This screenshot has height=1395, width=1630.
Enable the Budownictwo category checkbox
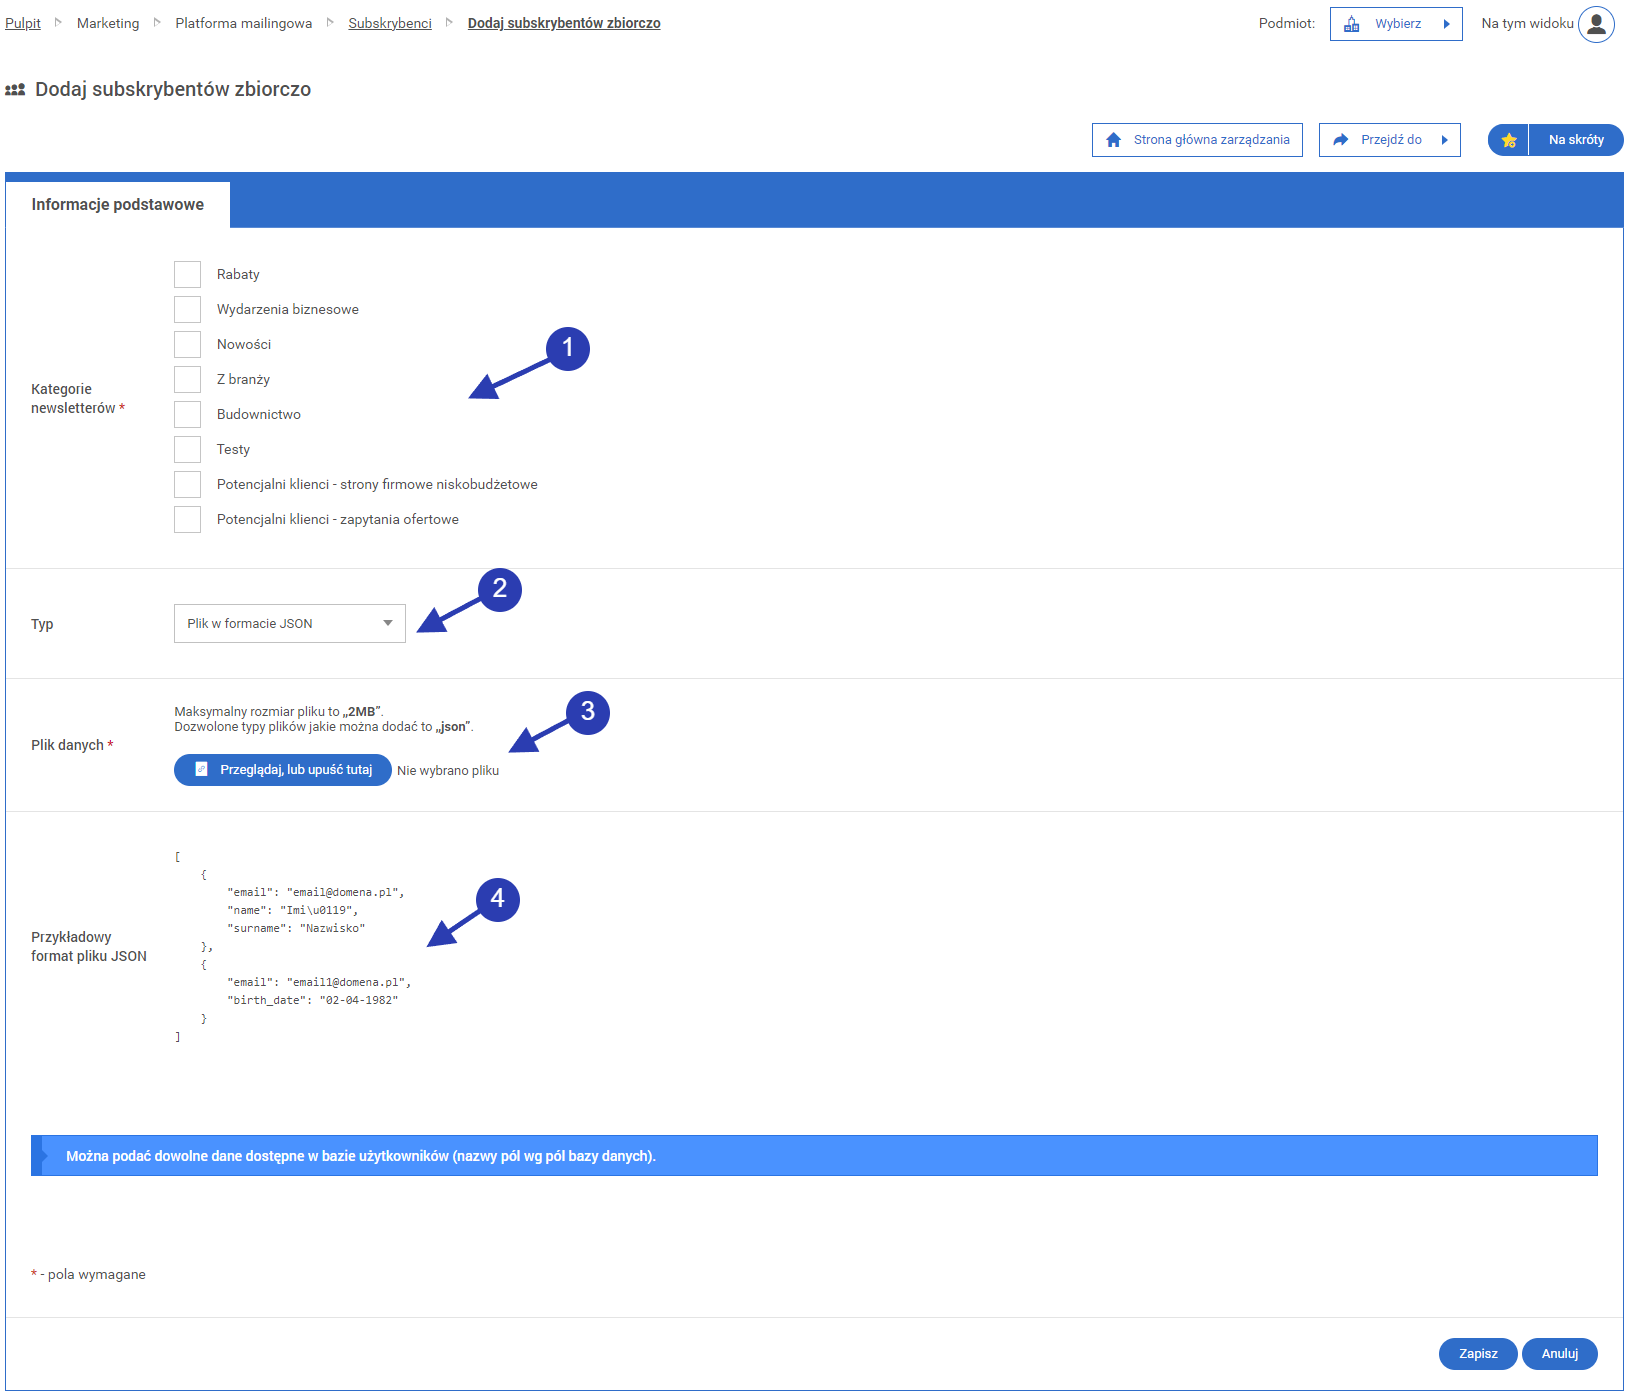(187, 415)
